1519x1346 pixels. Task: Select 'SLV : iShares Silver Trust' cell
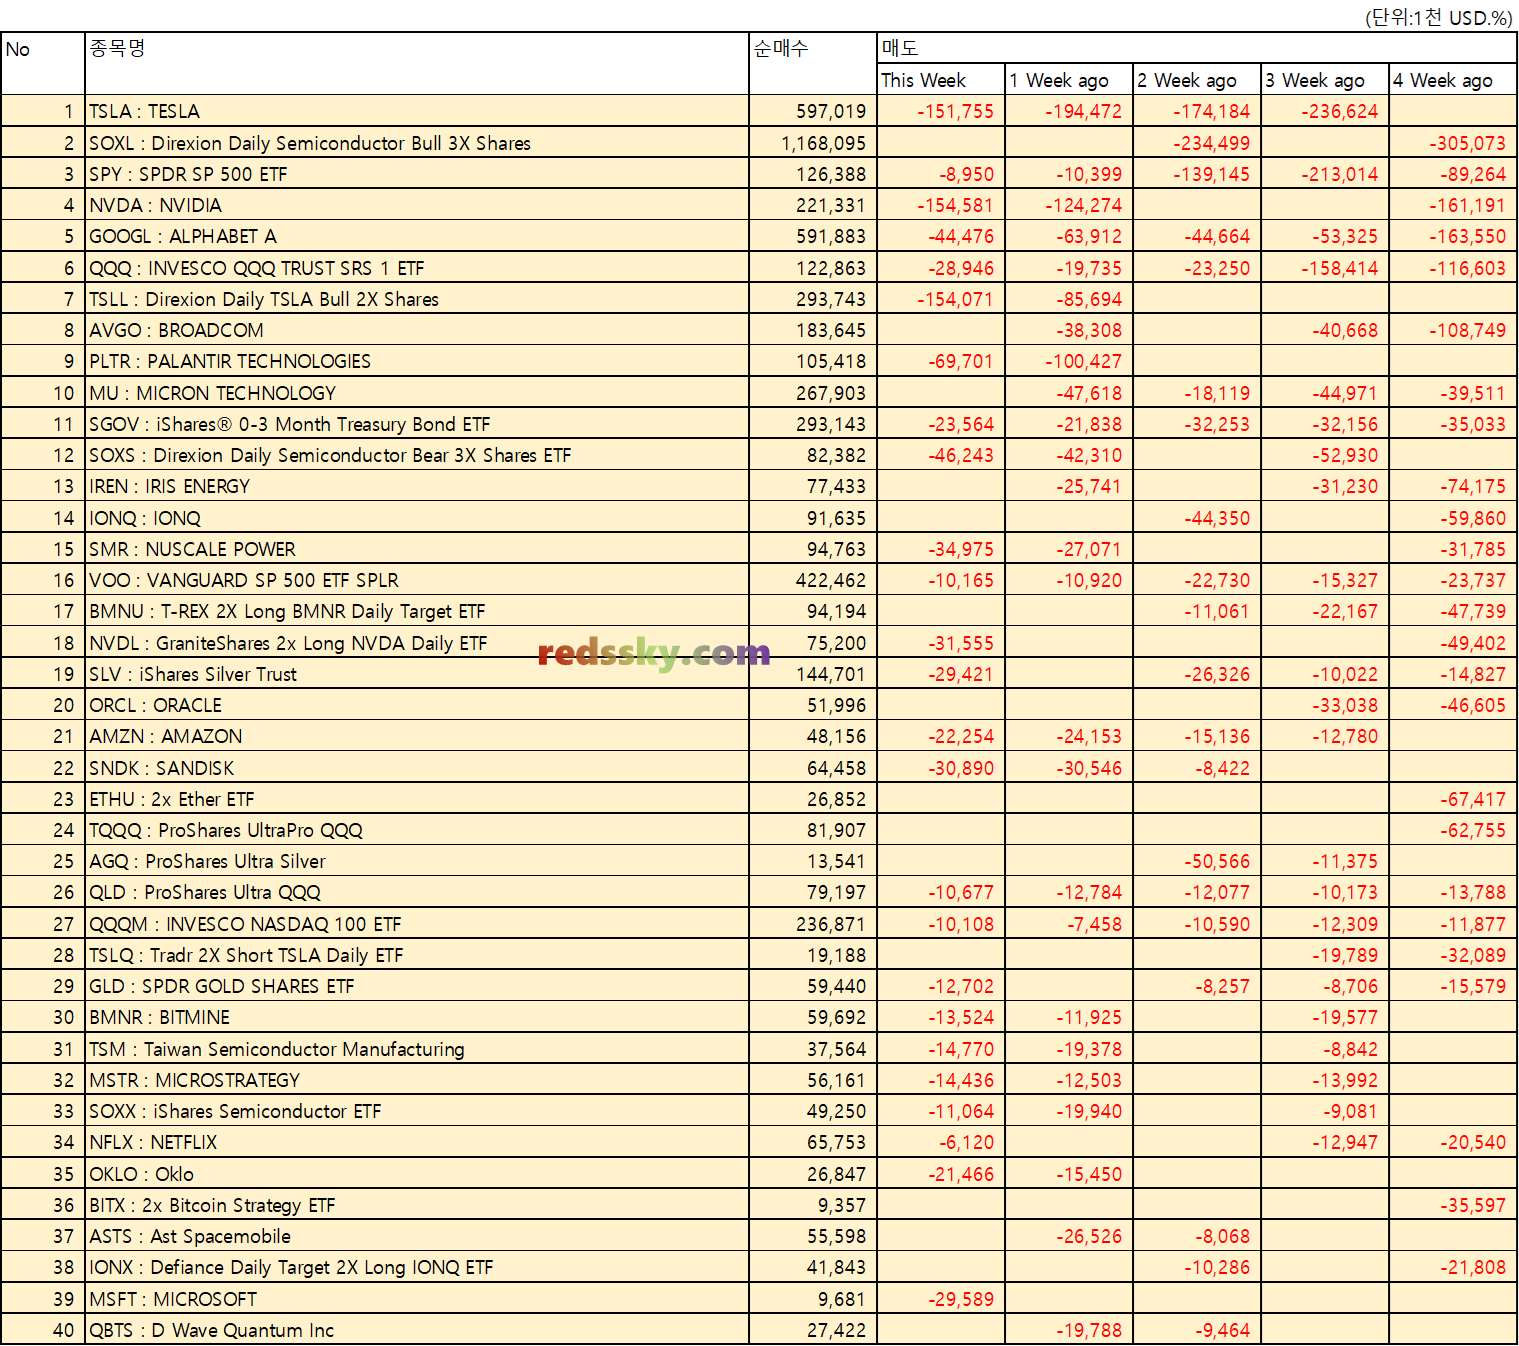tap(417, 674)
